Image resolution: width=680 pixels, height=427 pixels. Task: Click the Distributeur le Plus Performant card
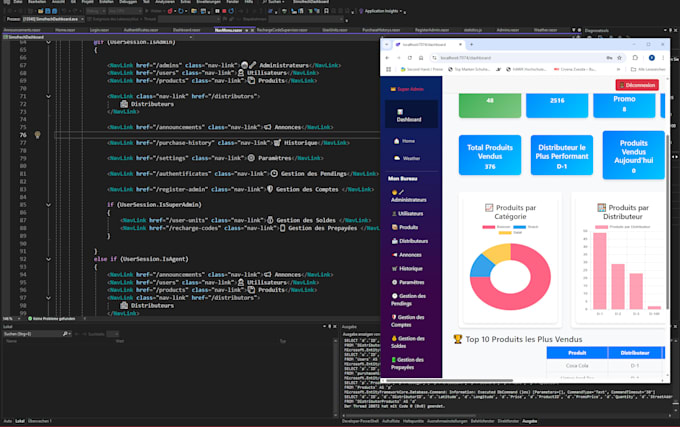(562, 155)
